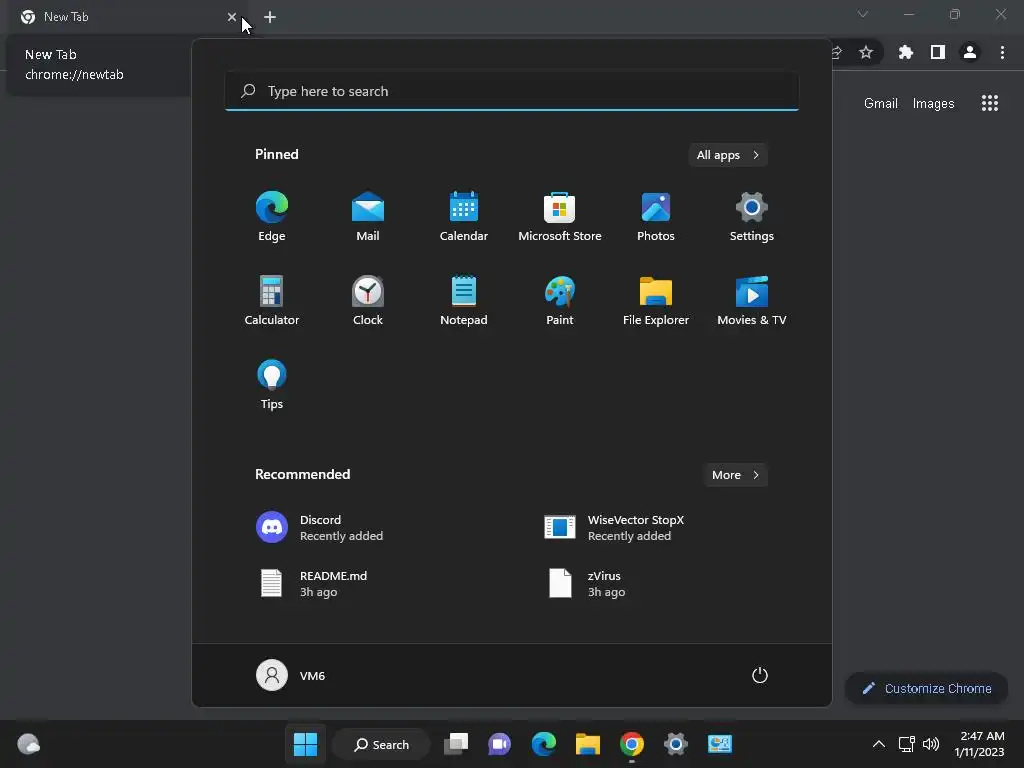Open Settings gear on the taskbar
Viewport: 1024px width, 768px height.
click(676, 744)
